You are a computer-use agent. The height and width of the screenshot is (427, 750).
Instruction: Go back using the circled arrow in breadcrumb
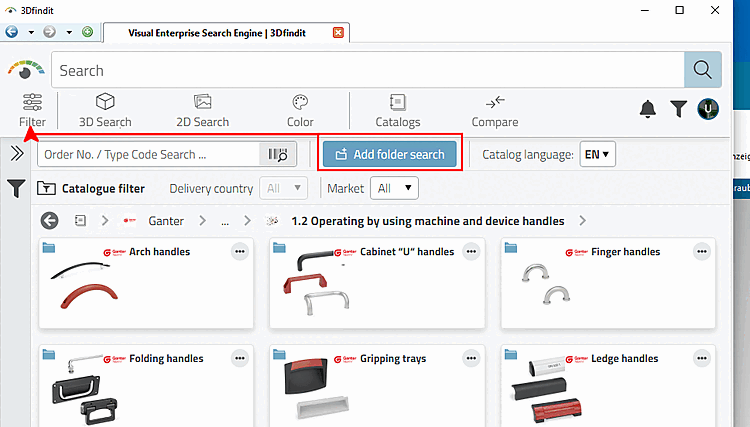(x=49, y=221)
